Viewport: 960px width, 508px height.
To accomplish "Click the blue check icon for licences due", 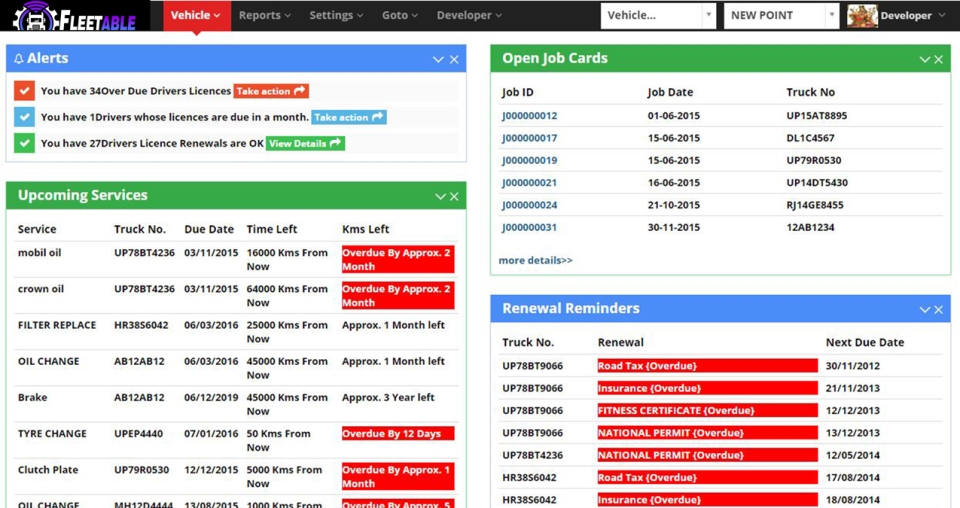I will (x=24, y=117).
